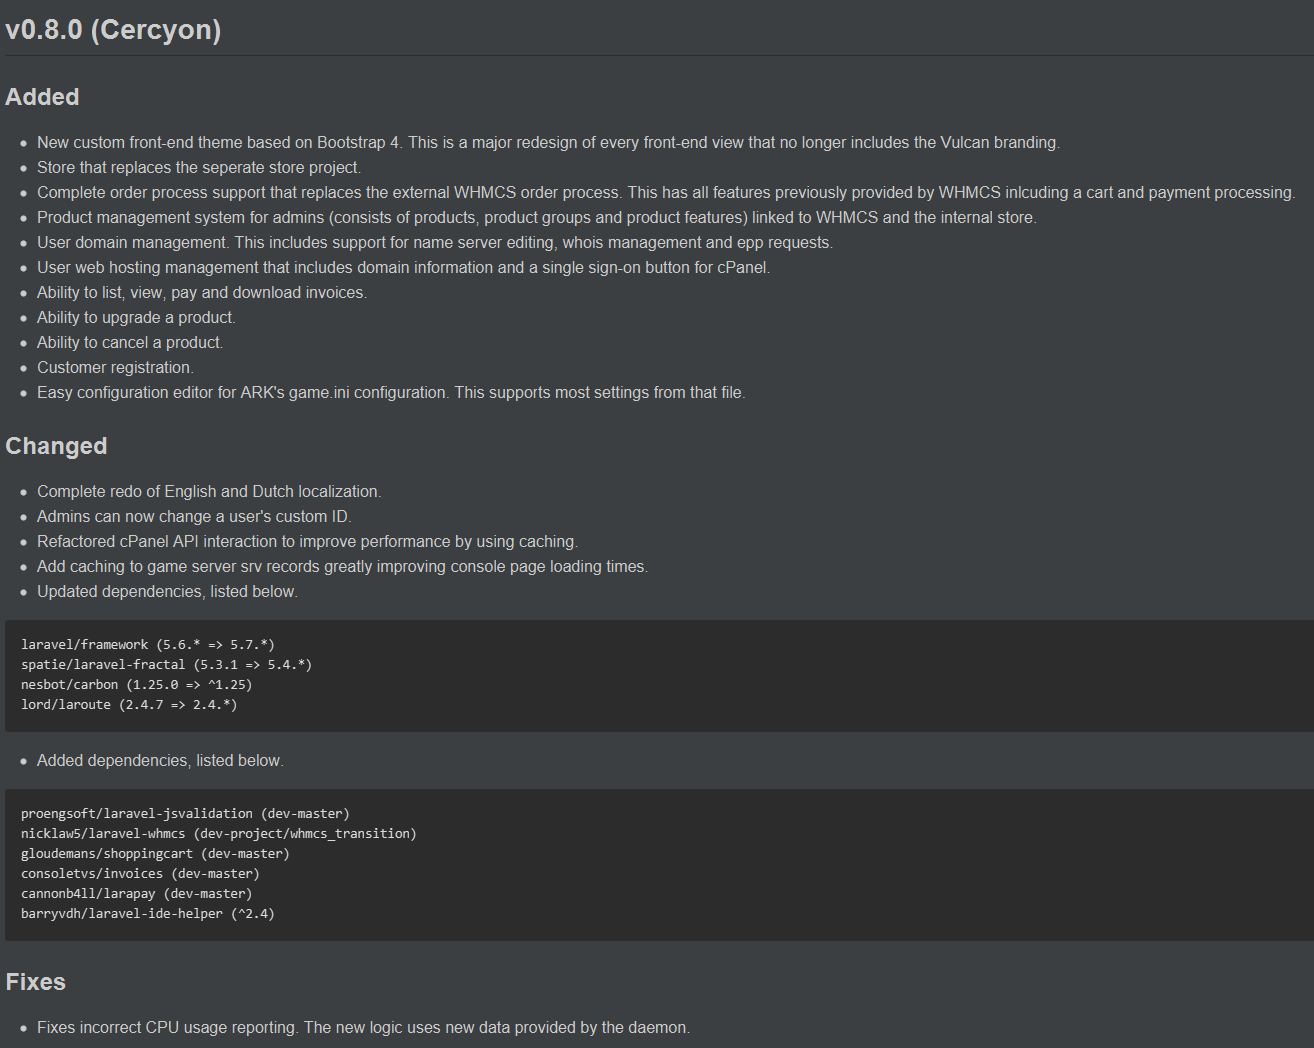This screenshot has width=1314, height=1048.
Task: Click the Changed section heading
Action: pyautogui.click(x=56, y=446)
